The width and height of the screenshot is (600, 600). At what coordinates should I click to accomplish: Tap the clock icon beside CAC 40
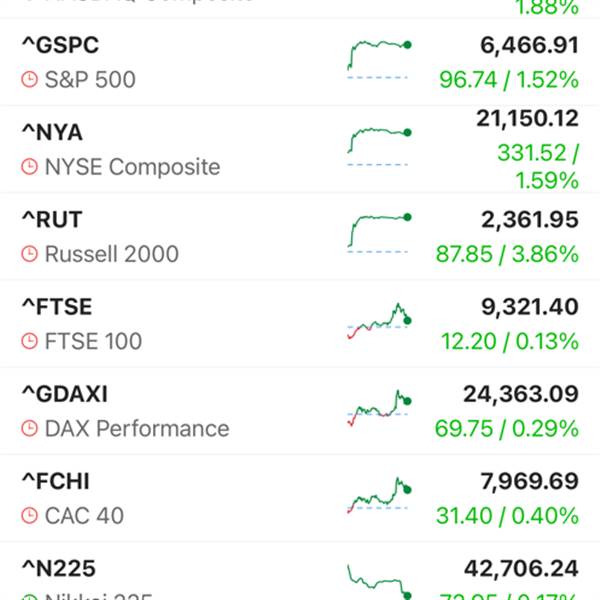coord(29,516)
